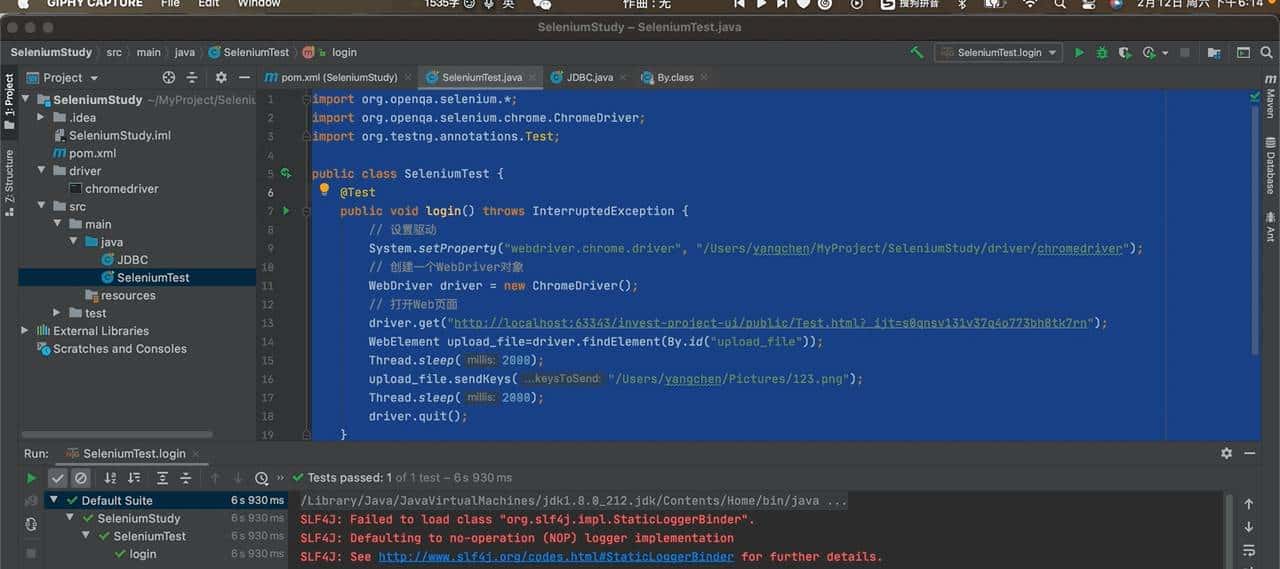The width and height of the screenshot is (1280, 569).
Task: Expand External Libraries
Action: pyautogui.click(x=26, y=331)
